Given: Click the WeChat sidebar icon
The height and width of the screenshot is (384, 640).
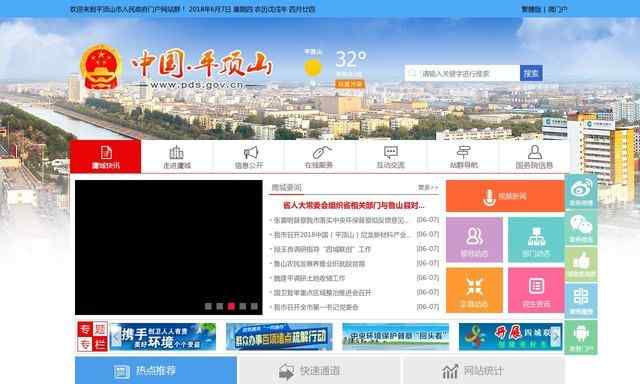Looking at the screenshot, I should tap(581, 228).
